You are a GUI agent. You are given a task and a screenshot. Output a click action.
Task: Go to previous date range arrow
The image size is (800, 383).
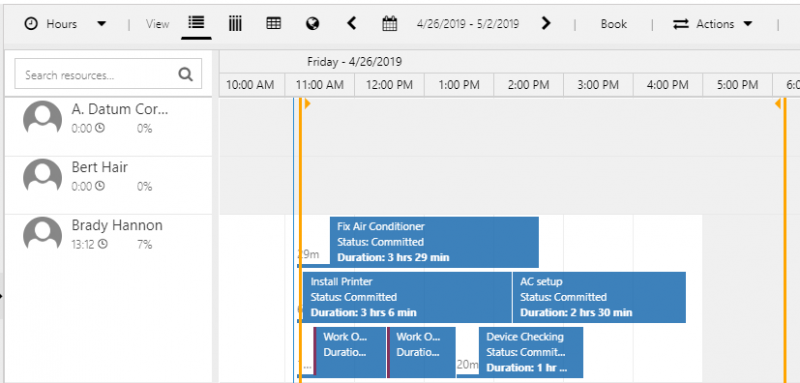pos(351,23)
